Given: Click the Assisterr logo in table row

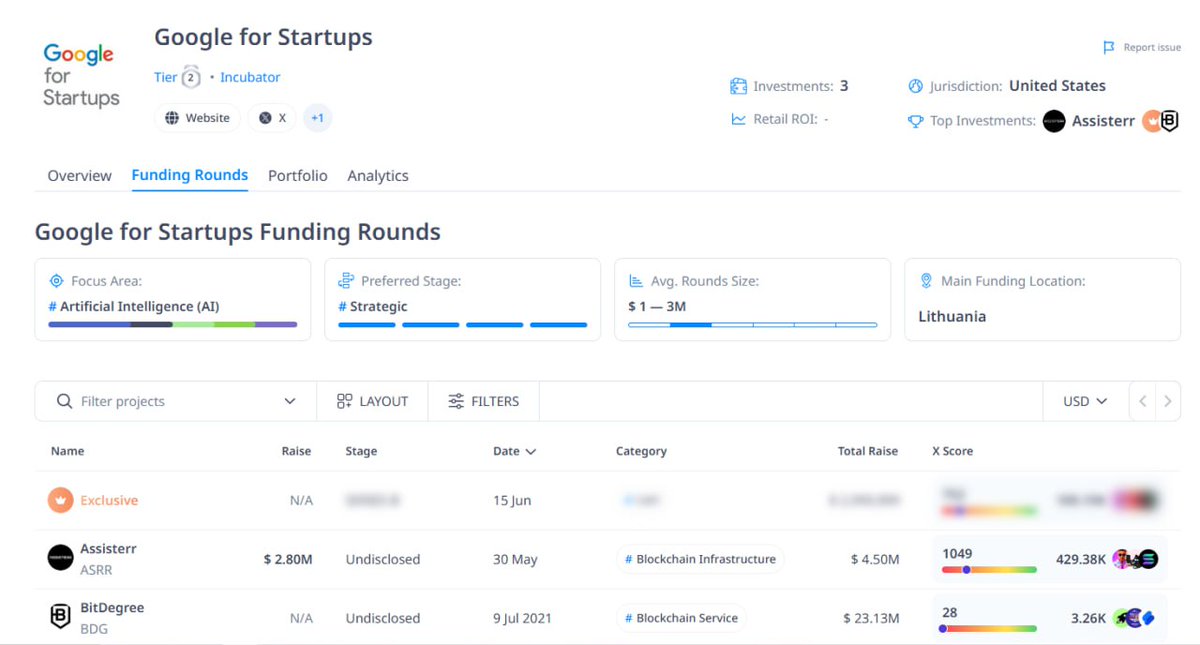Looking at the screenshot, I should (61, 558).
